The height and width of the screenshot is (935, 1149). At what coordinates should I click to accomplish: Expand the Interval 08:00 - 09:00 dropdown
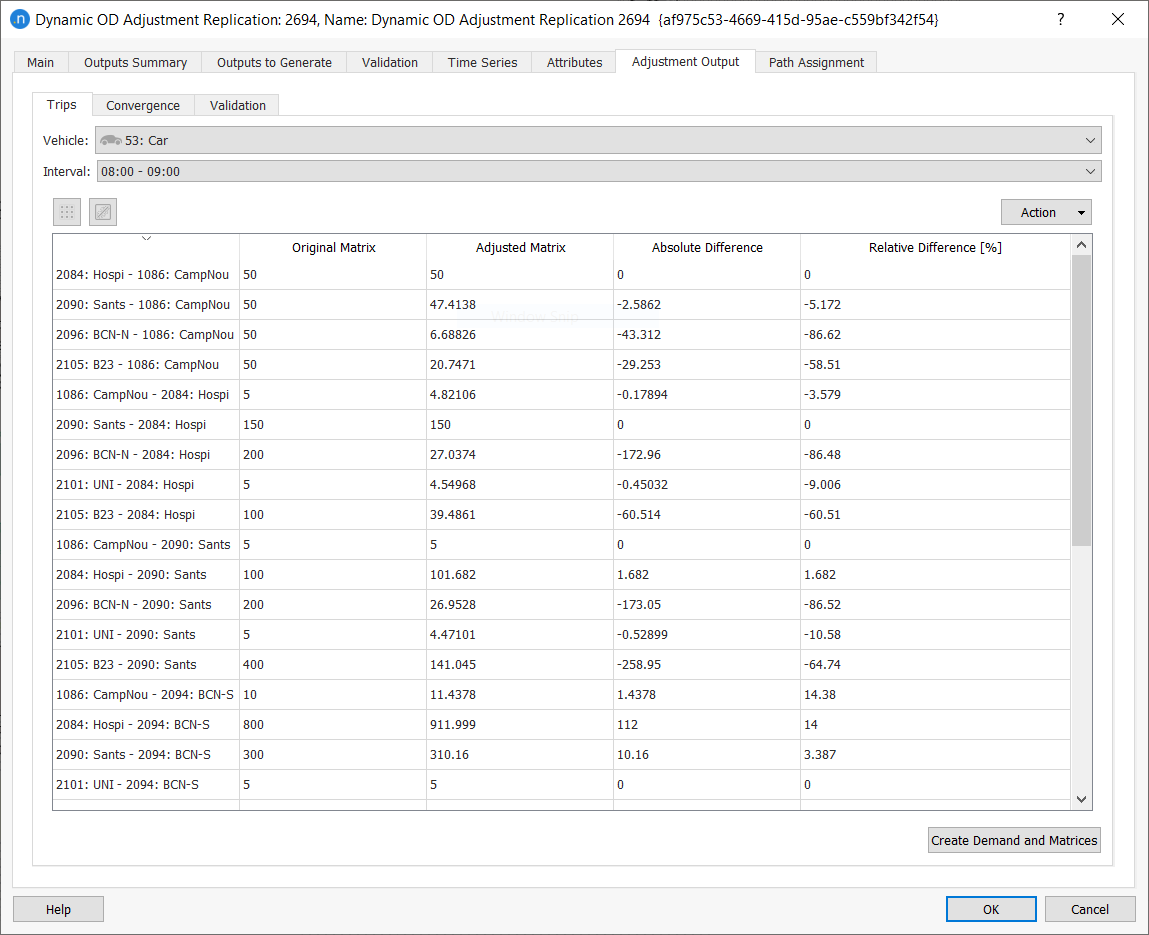coord(1090,172)
